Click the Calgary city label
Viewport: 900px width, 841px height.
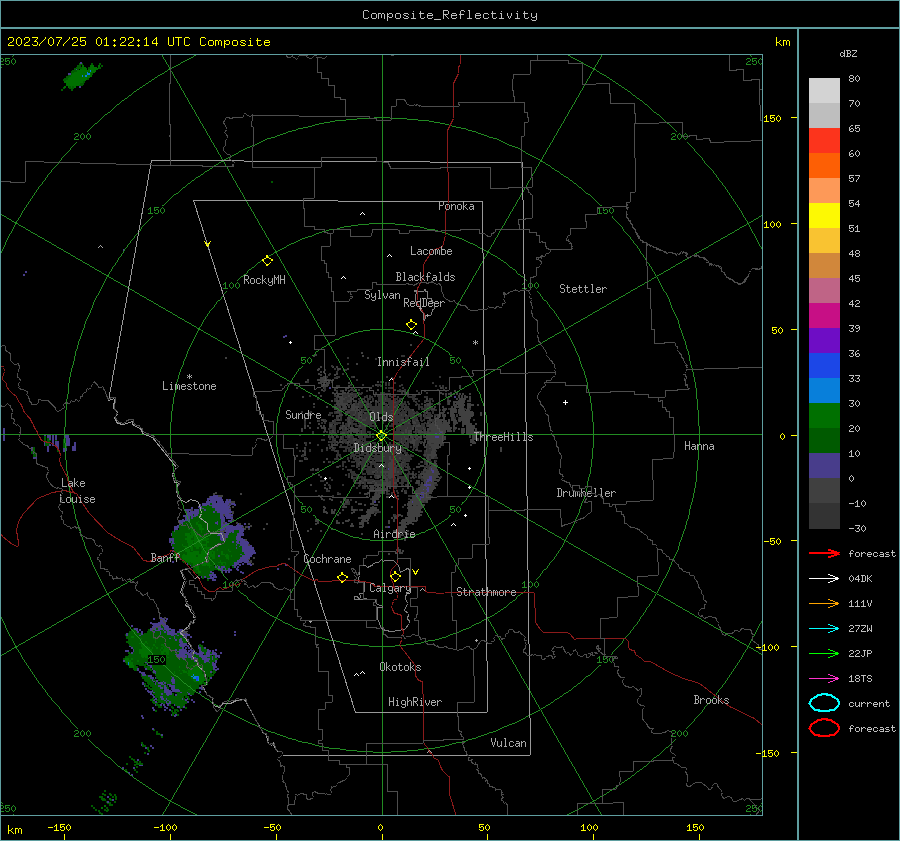click(x=390, y=588)
